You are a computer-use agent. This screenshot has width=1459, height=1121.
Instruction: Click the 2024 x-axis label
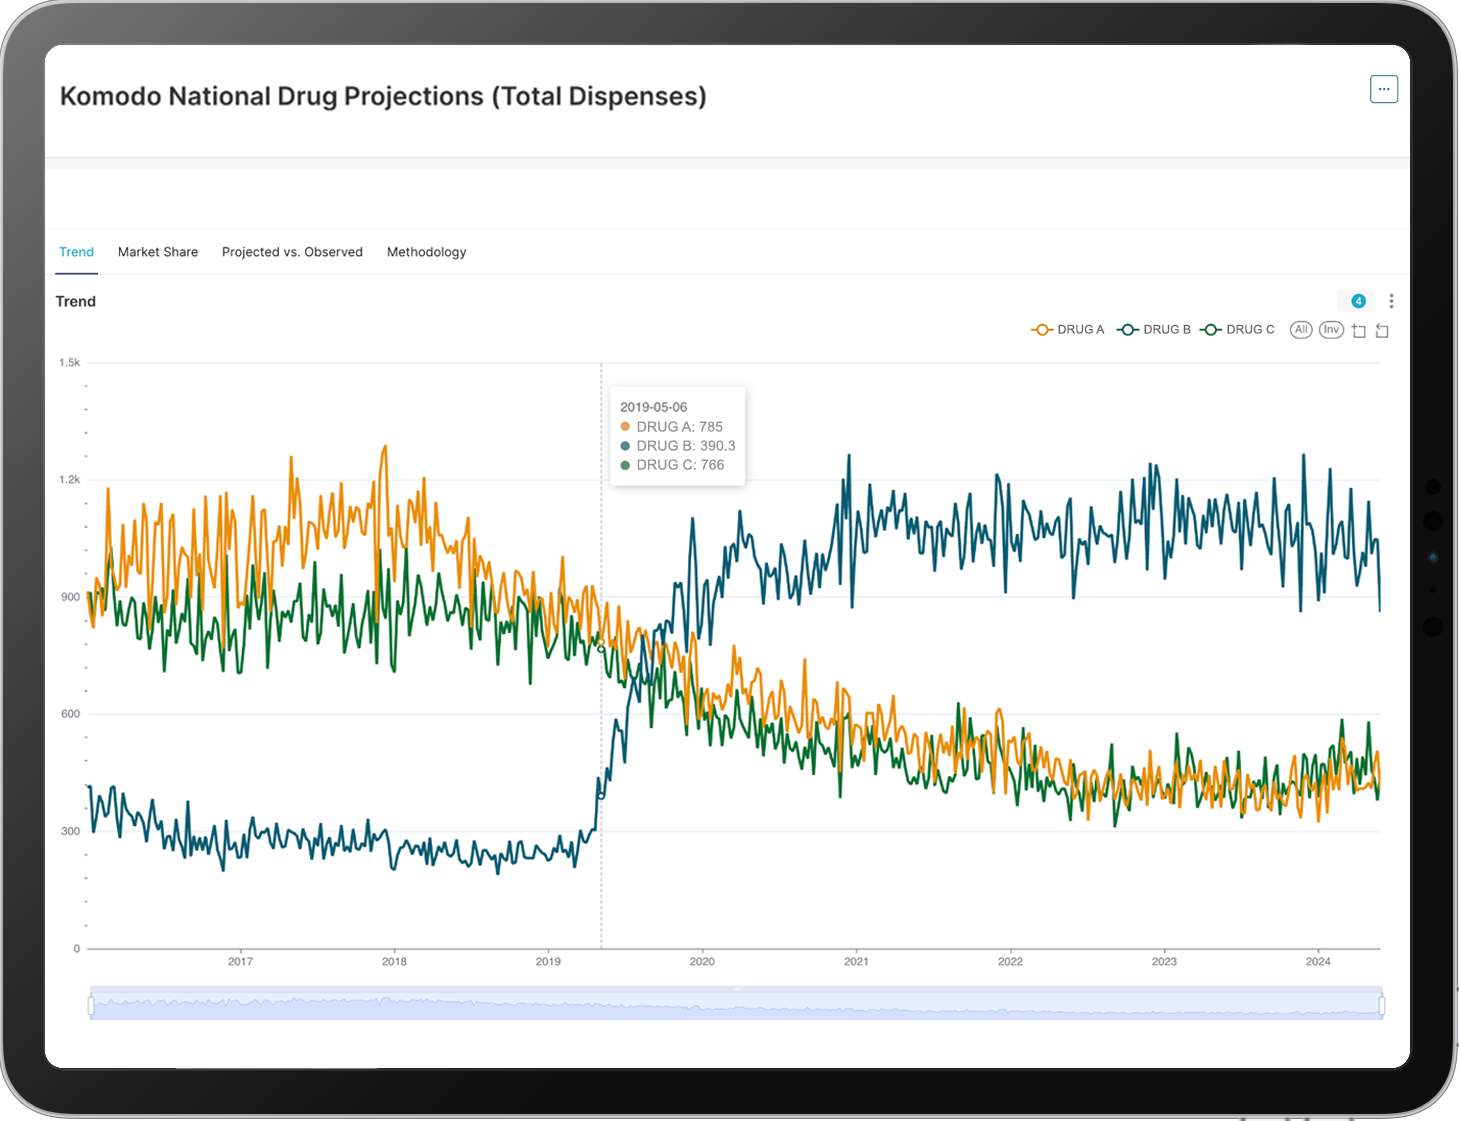tap(1318, 961)
